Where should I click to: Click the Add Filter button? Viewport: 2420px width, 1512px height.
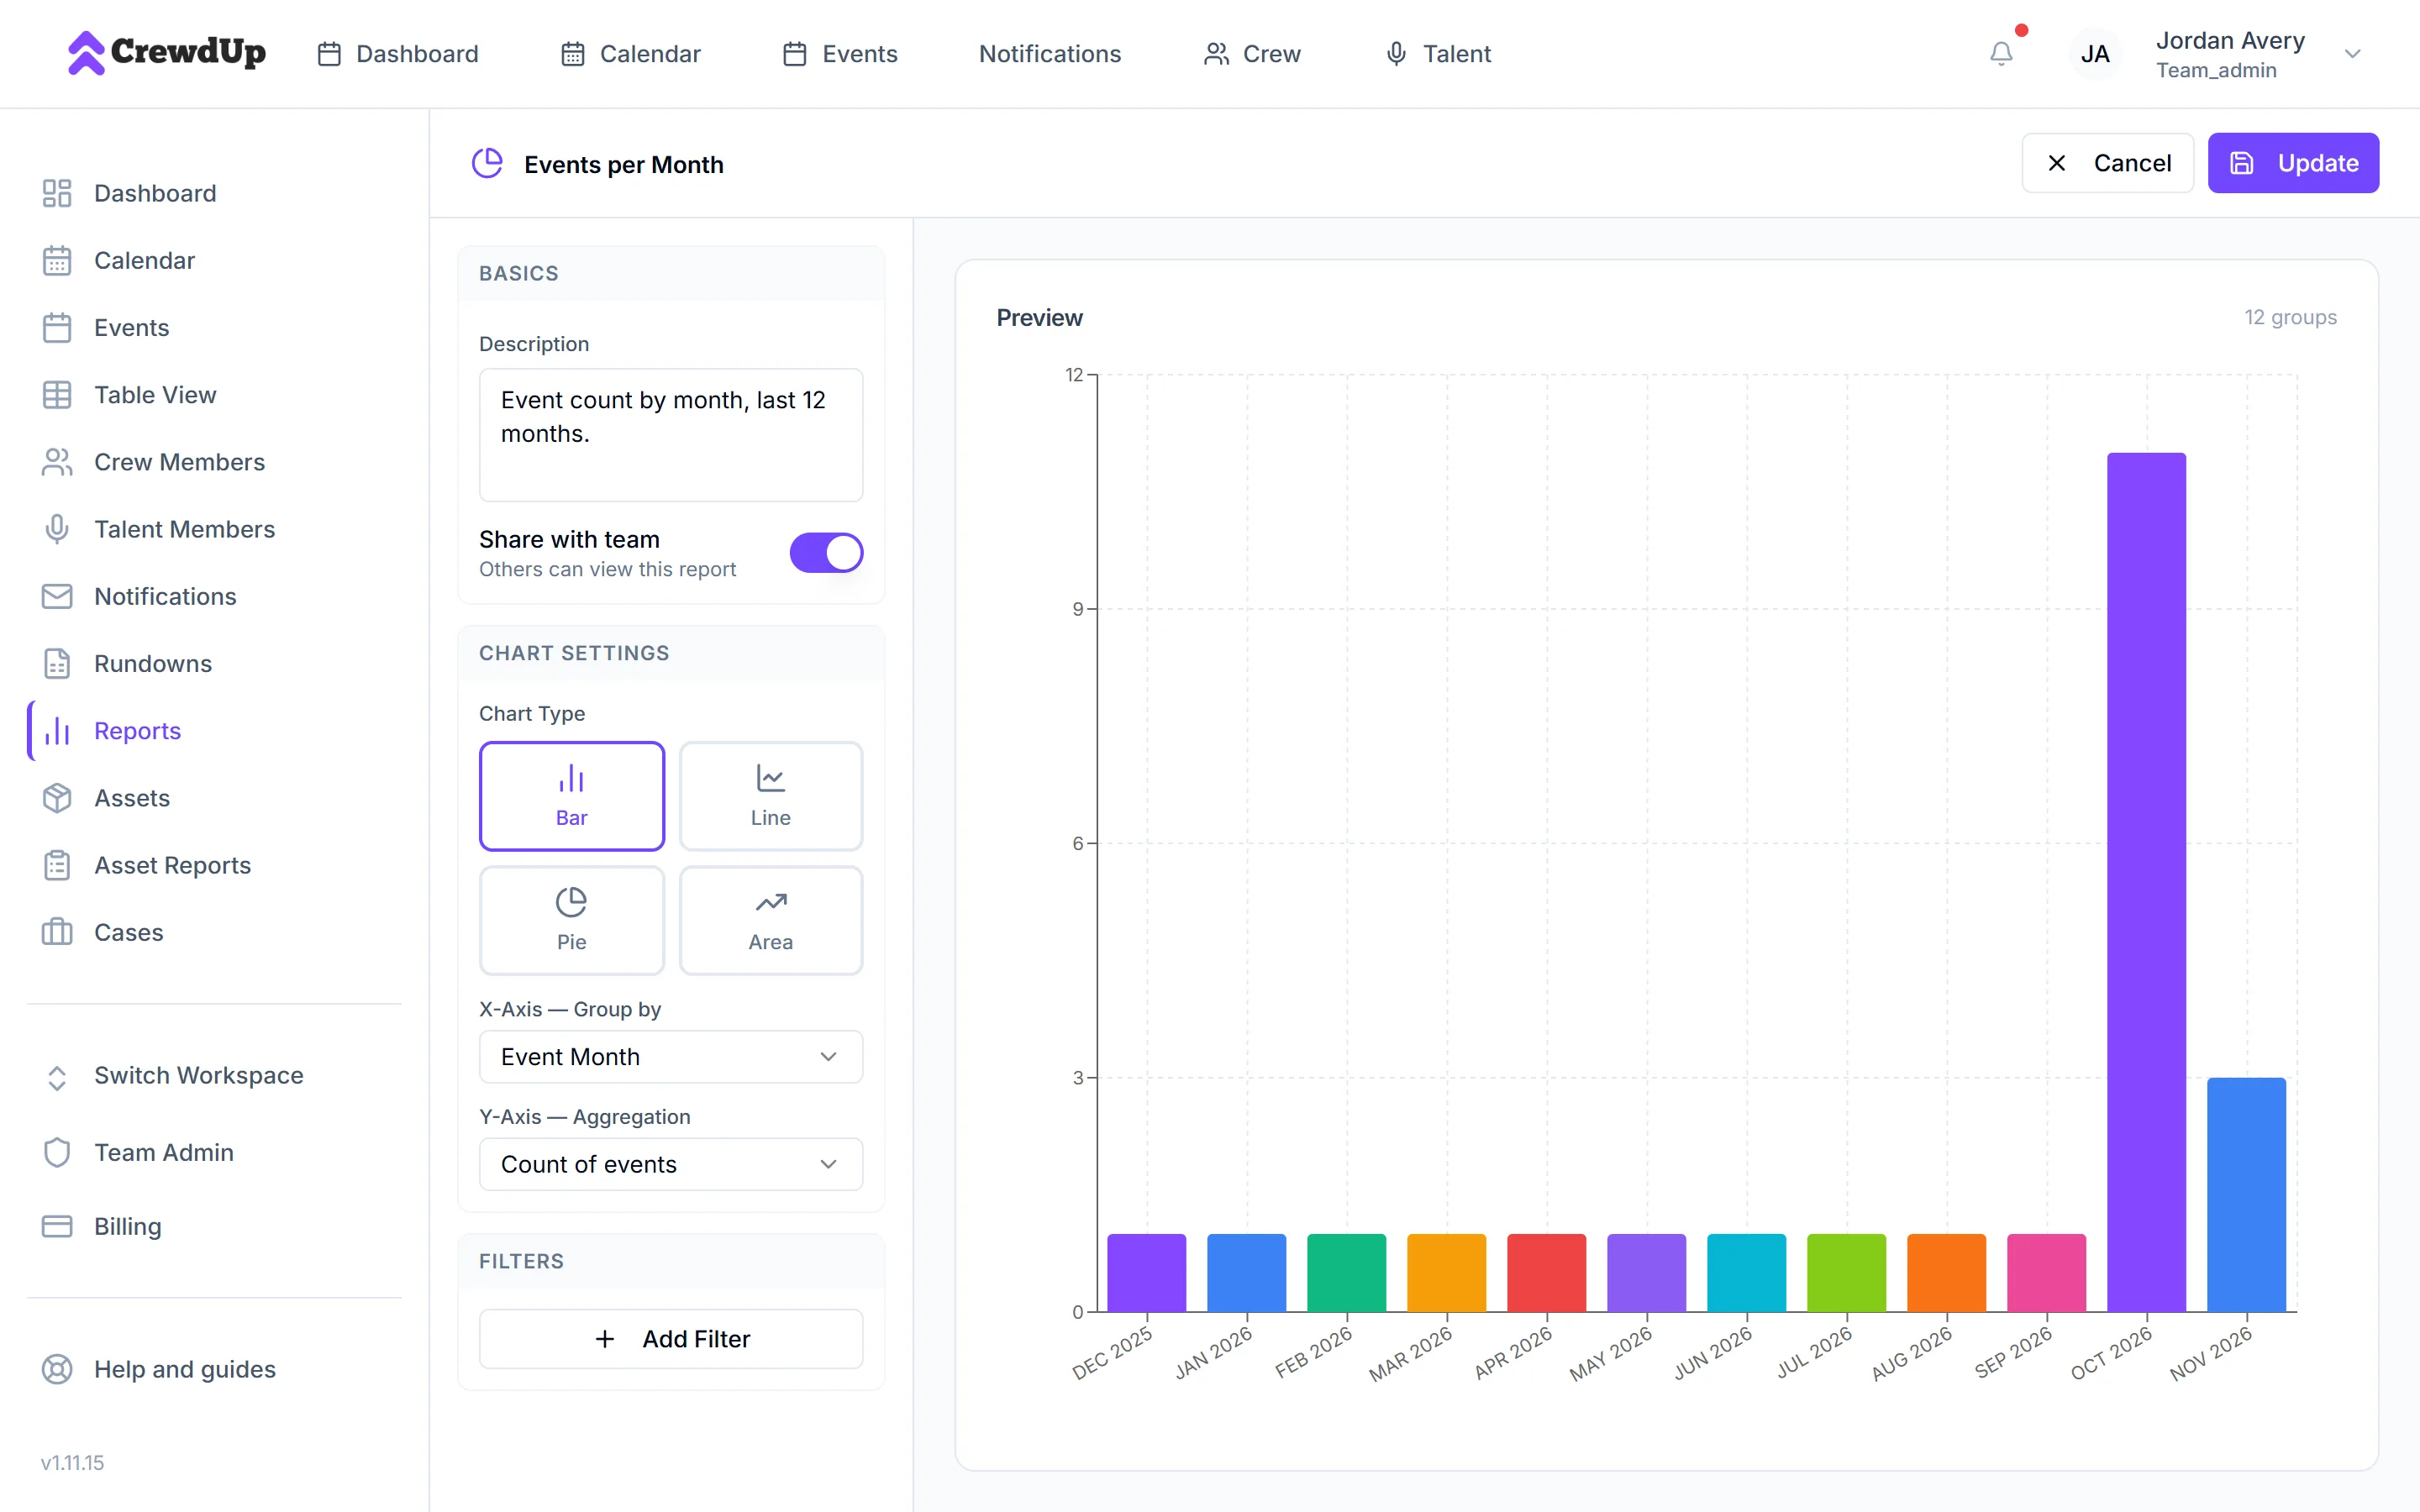(x=670, y=1338)
